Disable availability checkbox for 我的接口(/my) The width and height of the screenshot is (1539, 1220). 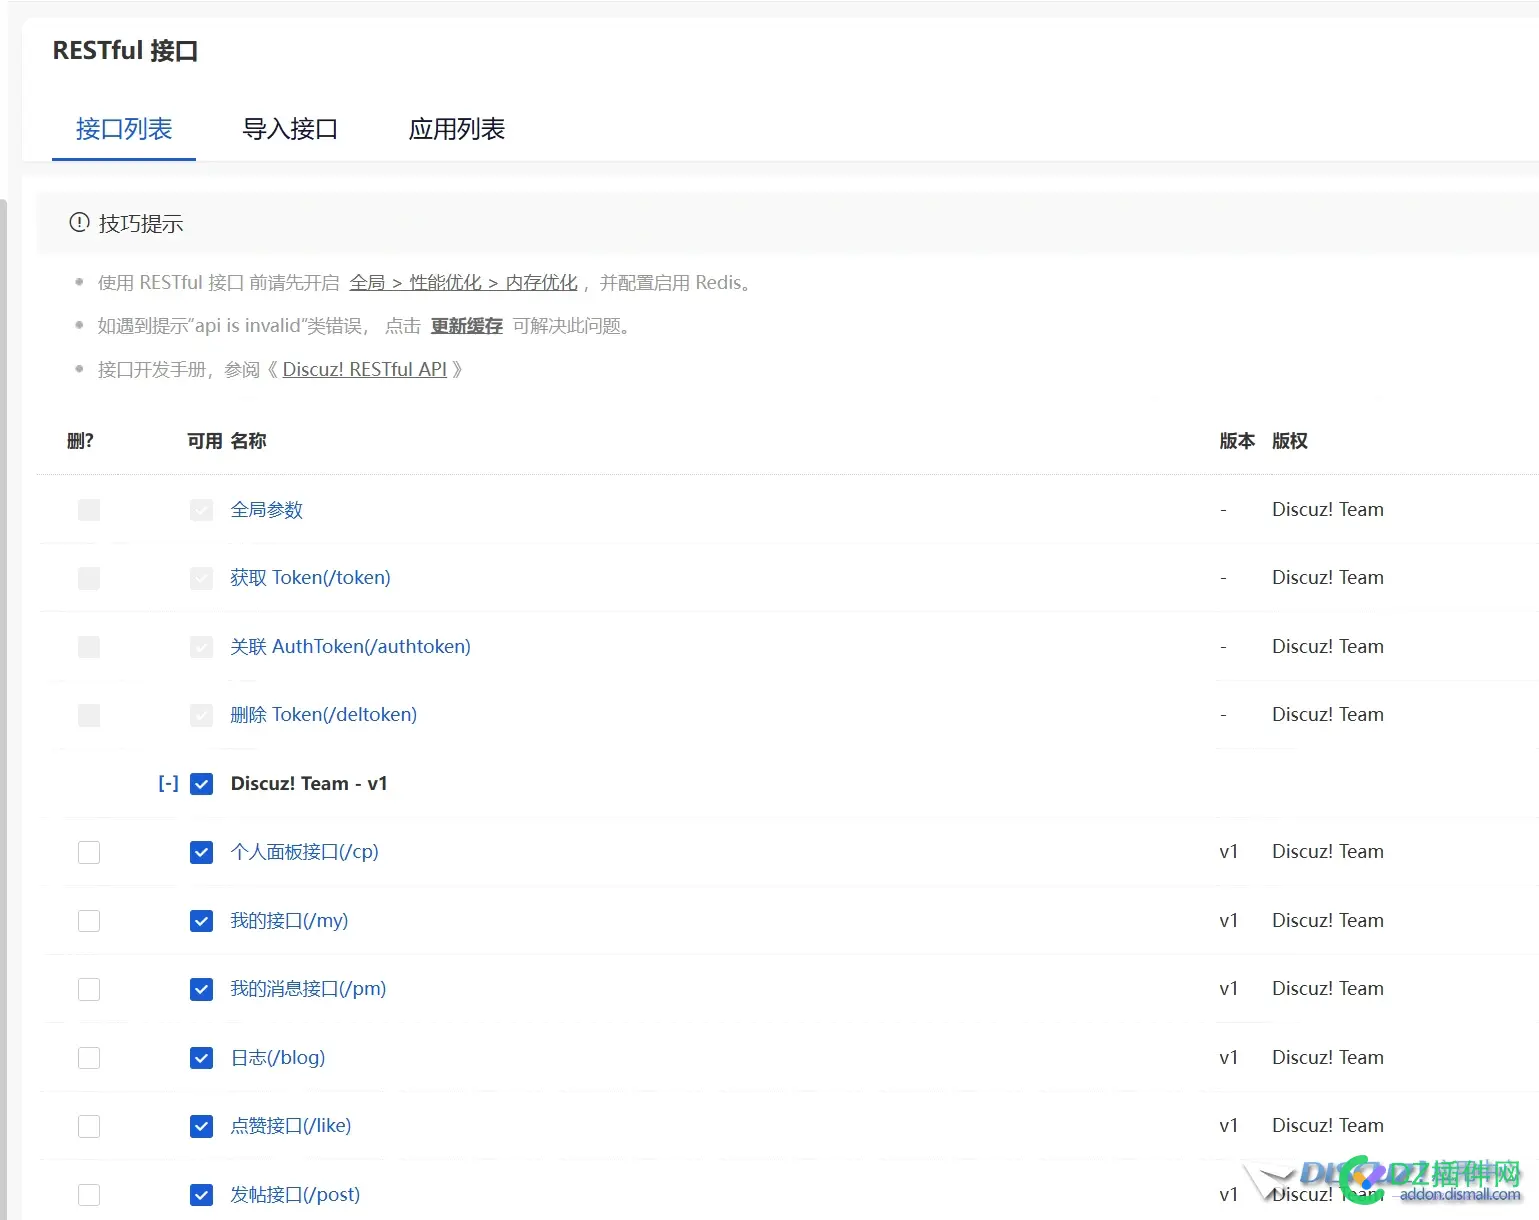coord(201,920)
